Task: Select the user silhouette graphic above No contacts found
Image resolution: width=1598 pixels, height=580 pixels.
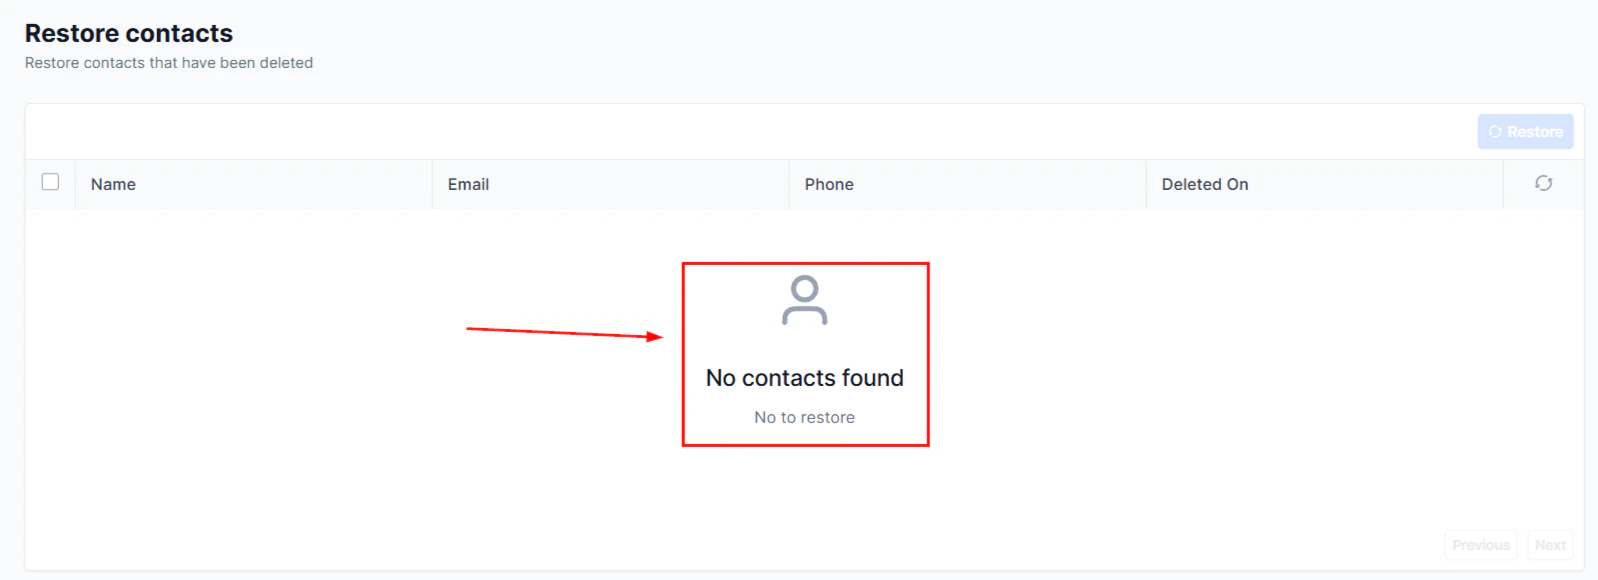Action: click(804, 300)
